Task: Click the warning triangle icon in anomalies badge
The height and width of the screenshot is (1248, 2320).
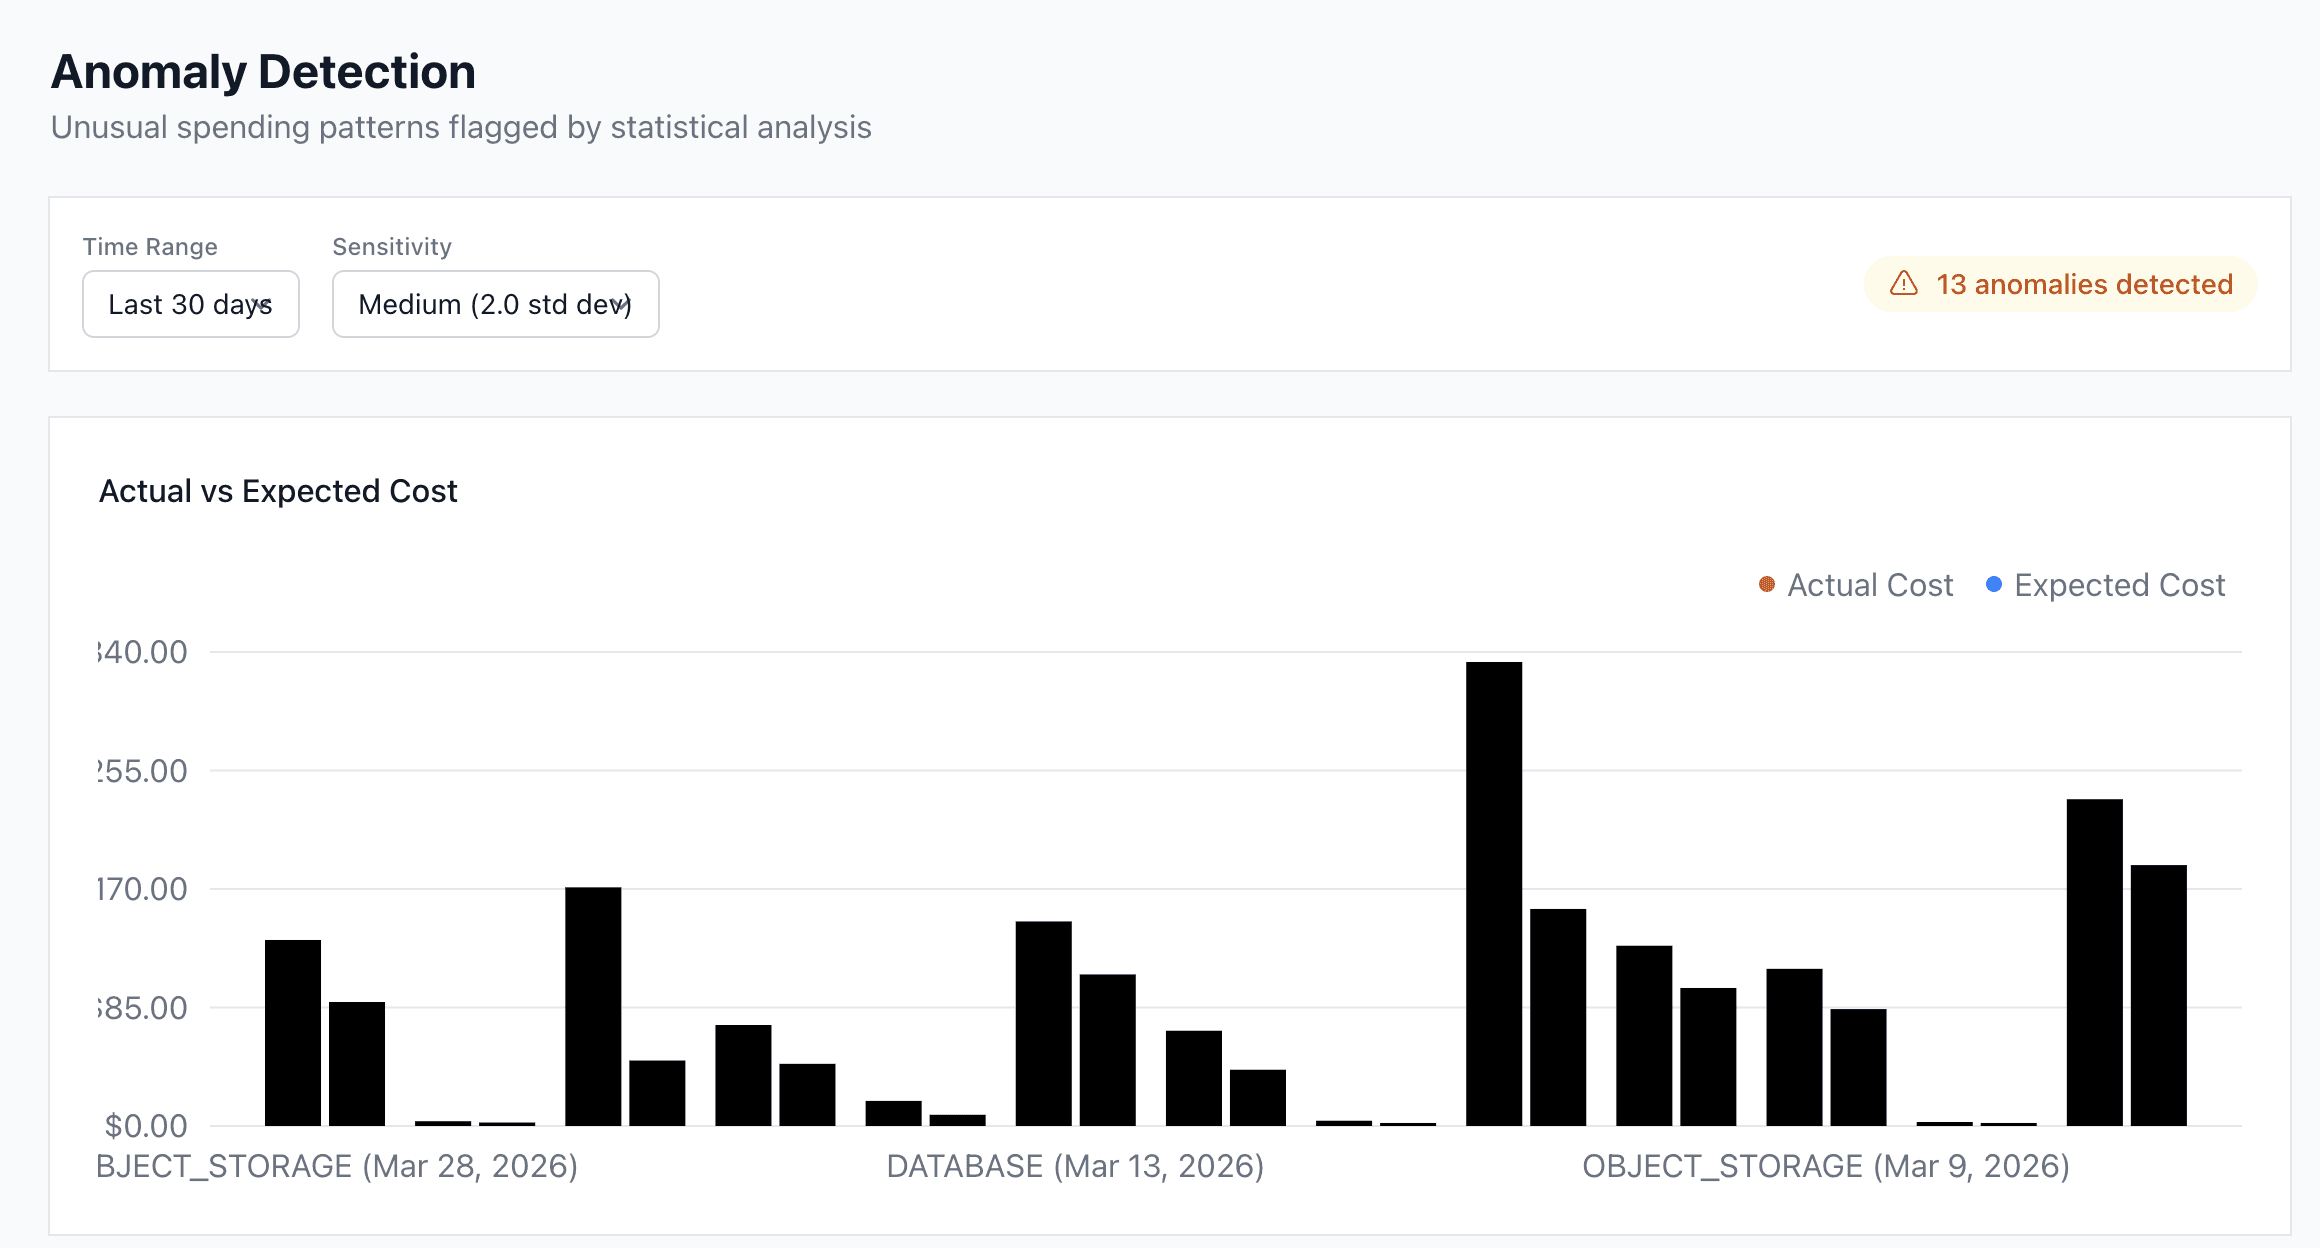Action: click(1903, 284)
